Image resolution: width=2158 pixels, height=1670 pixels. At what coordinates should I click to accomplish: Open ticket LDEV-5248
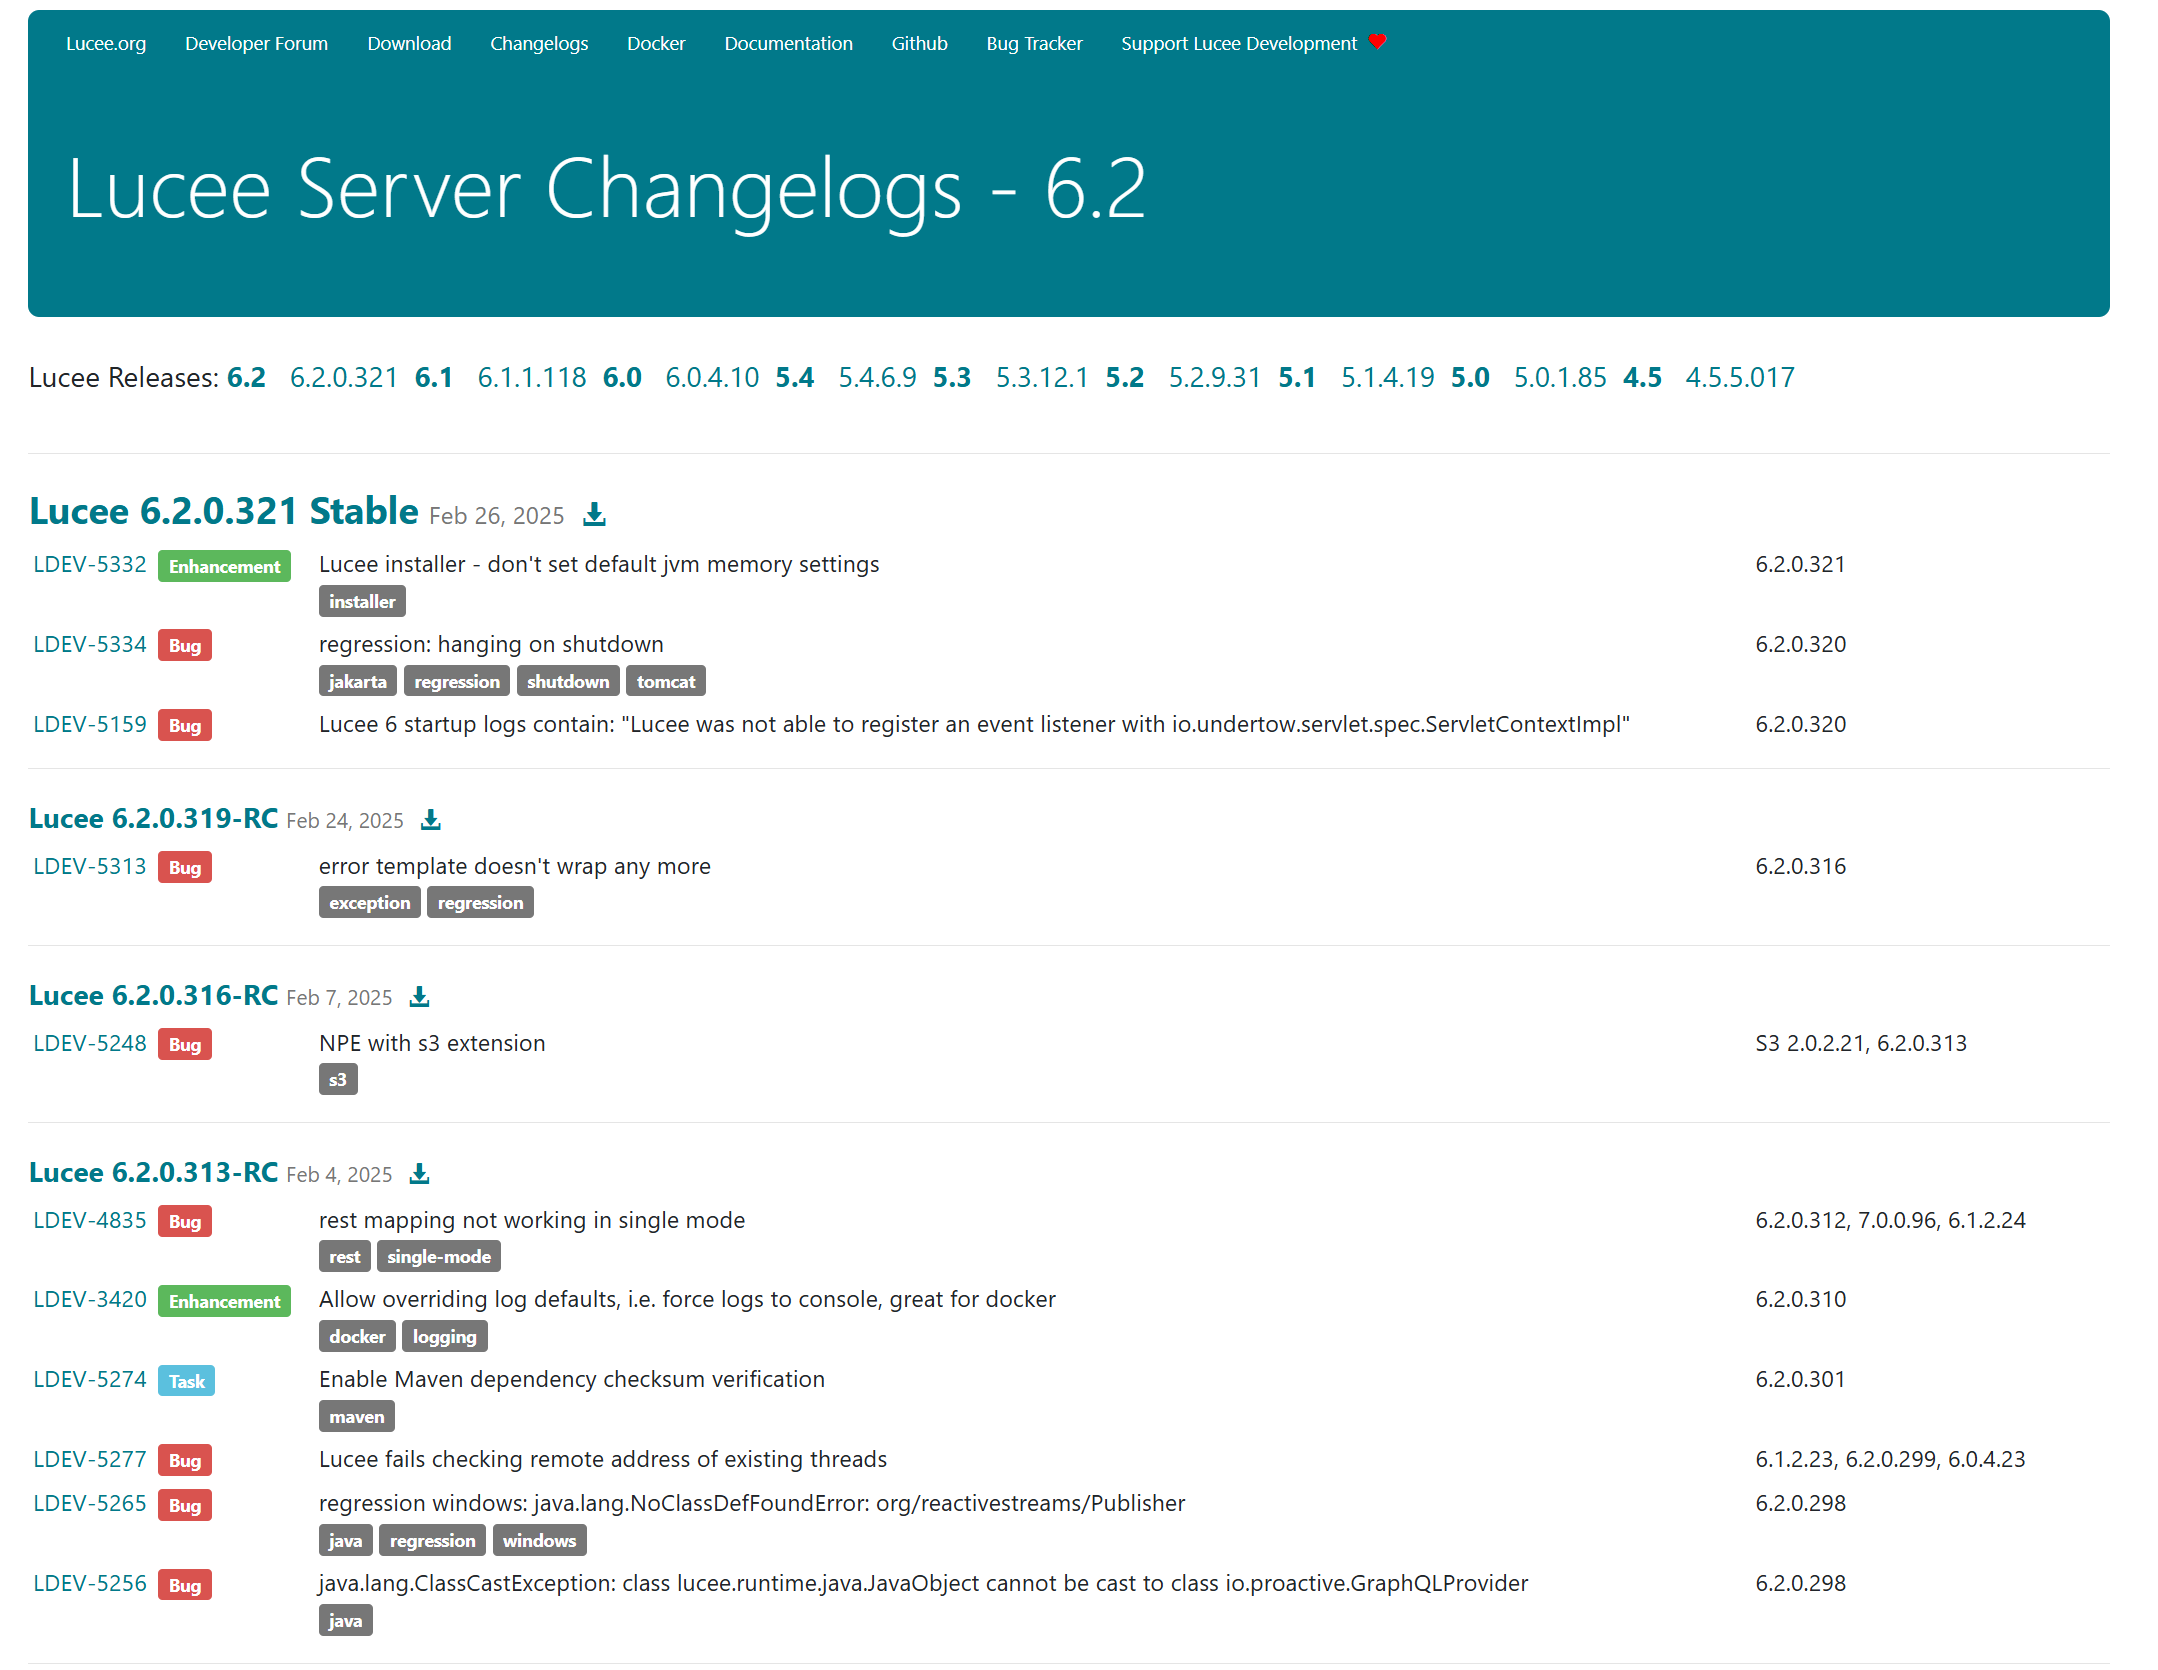coord(90,1043)
